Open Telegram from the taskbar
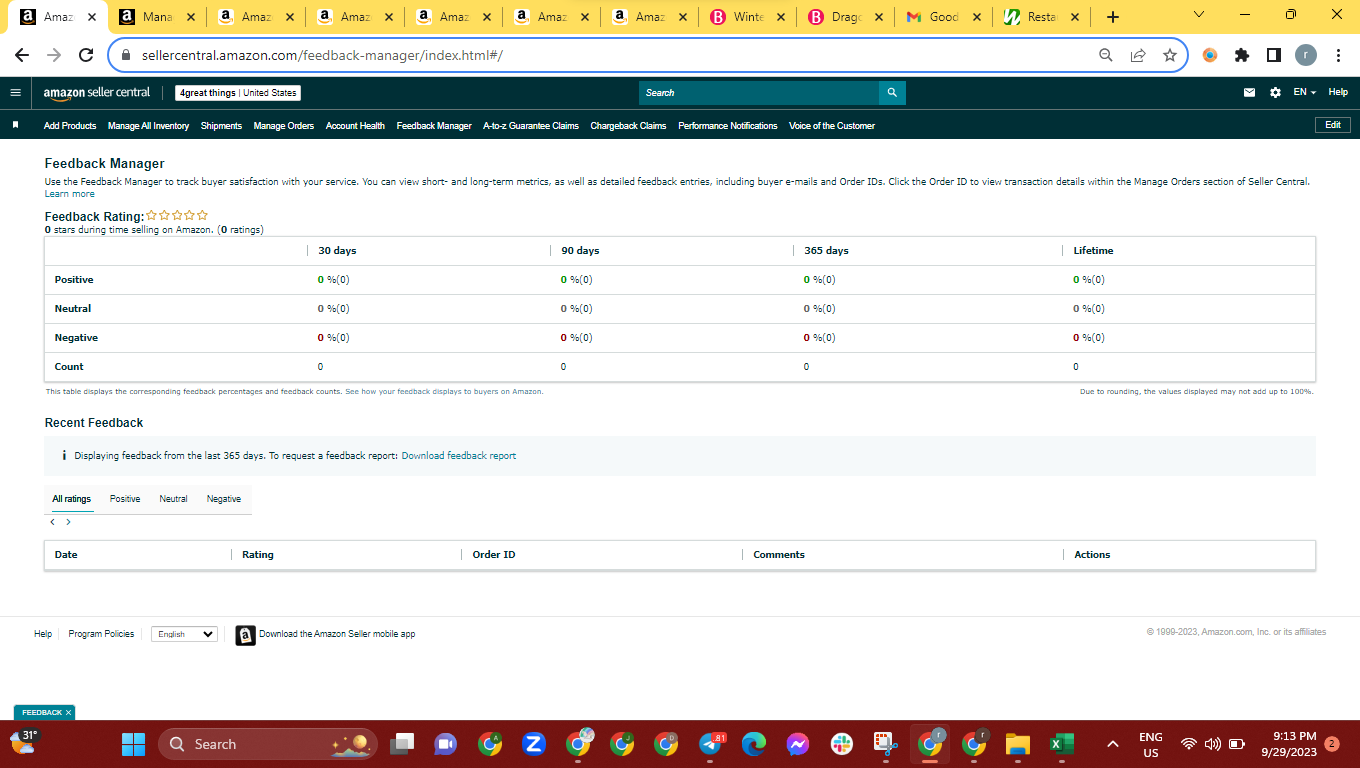Screen dimensions: 1360x768 (711, 744)
